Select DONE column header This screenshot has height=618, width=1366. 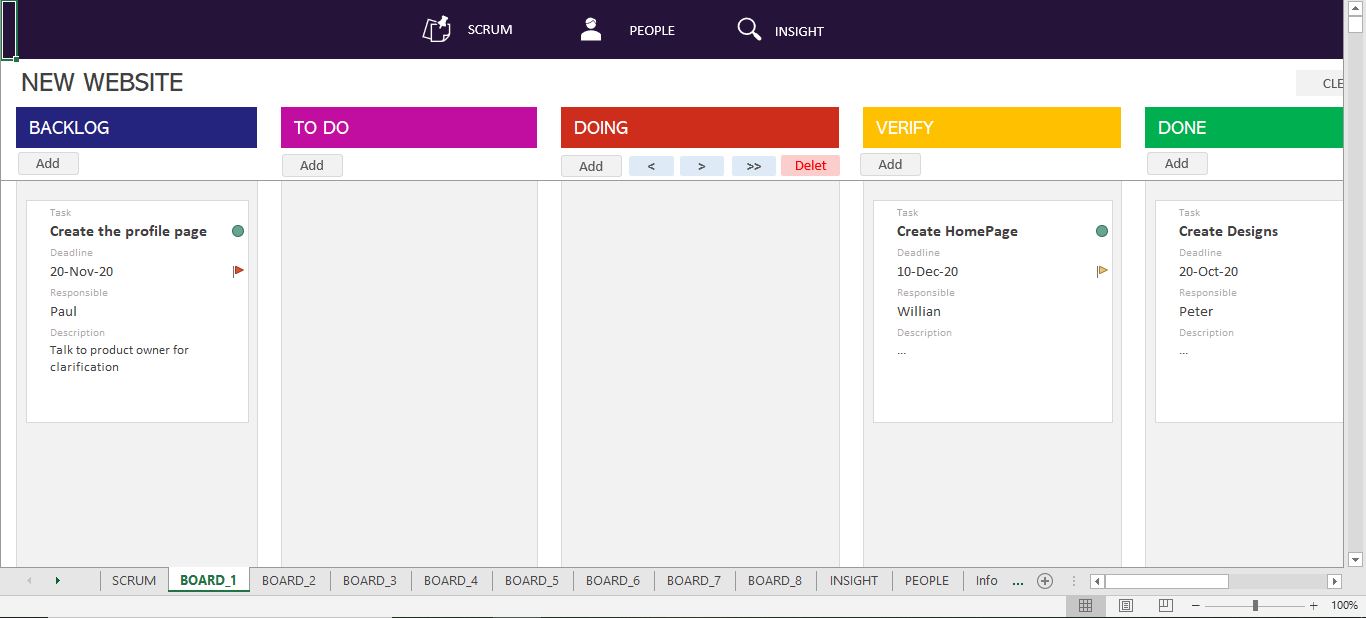[1244, 128]
